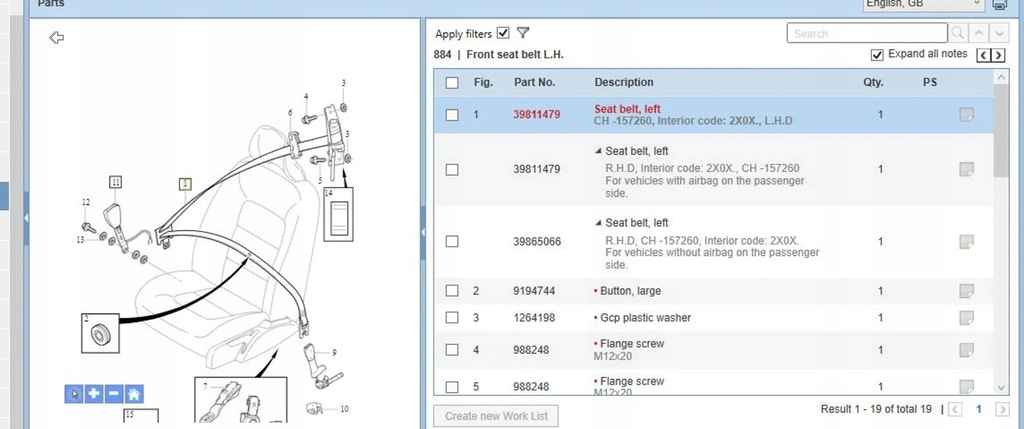Image resolution: width=1024 pixels, height=429 pixels.
Task: Click callout 2 button thumbnail in diagram
Action: coord(100,334)
